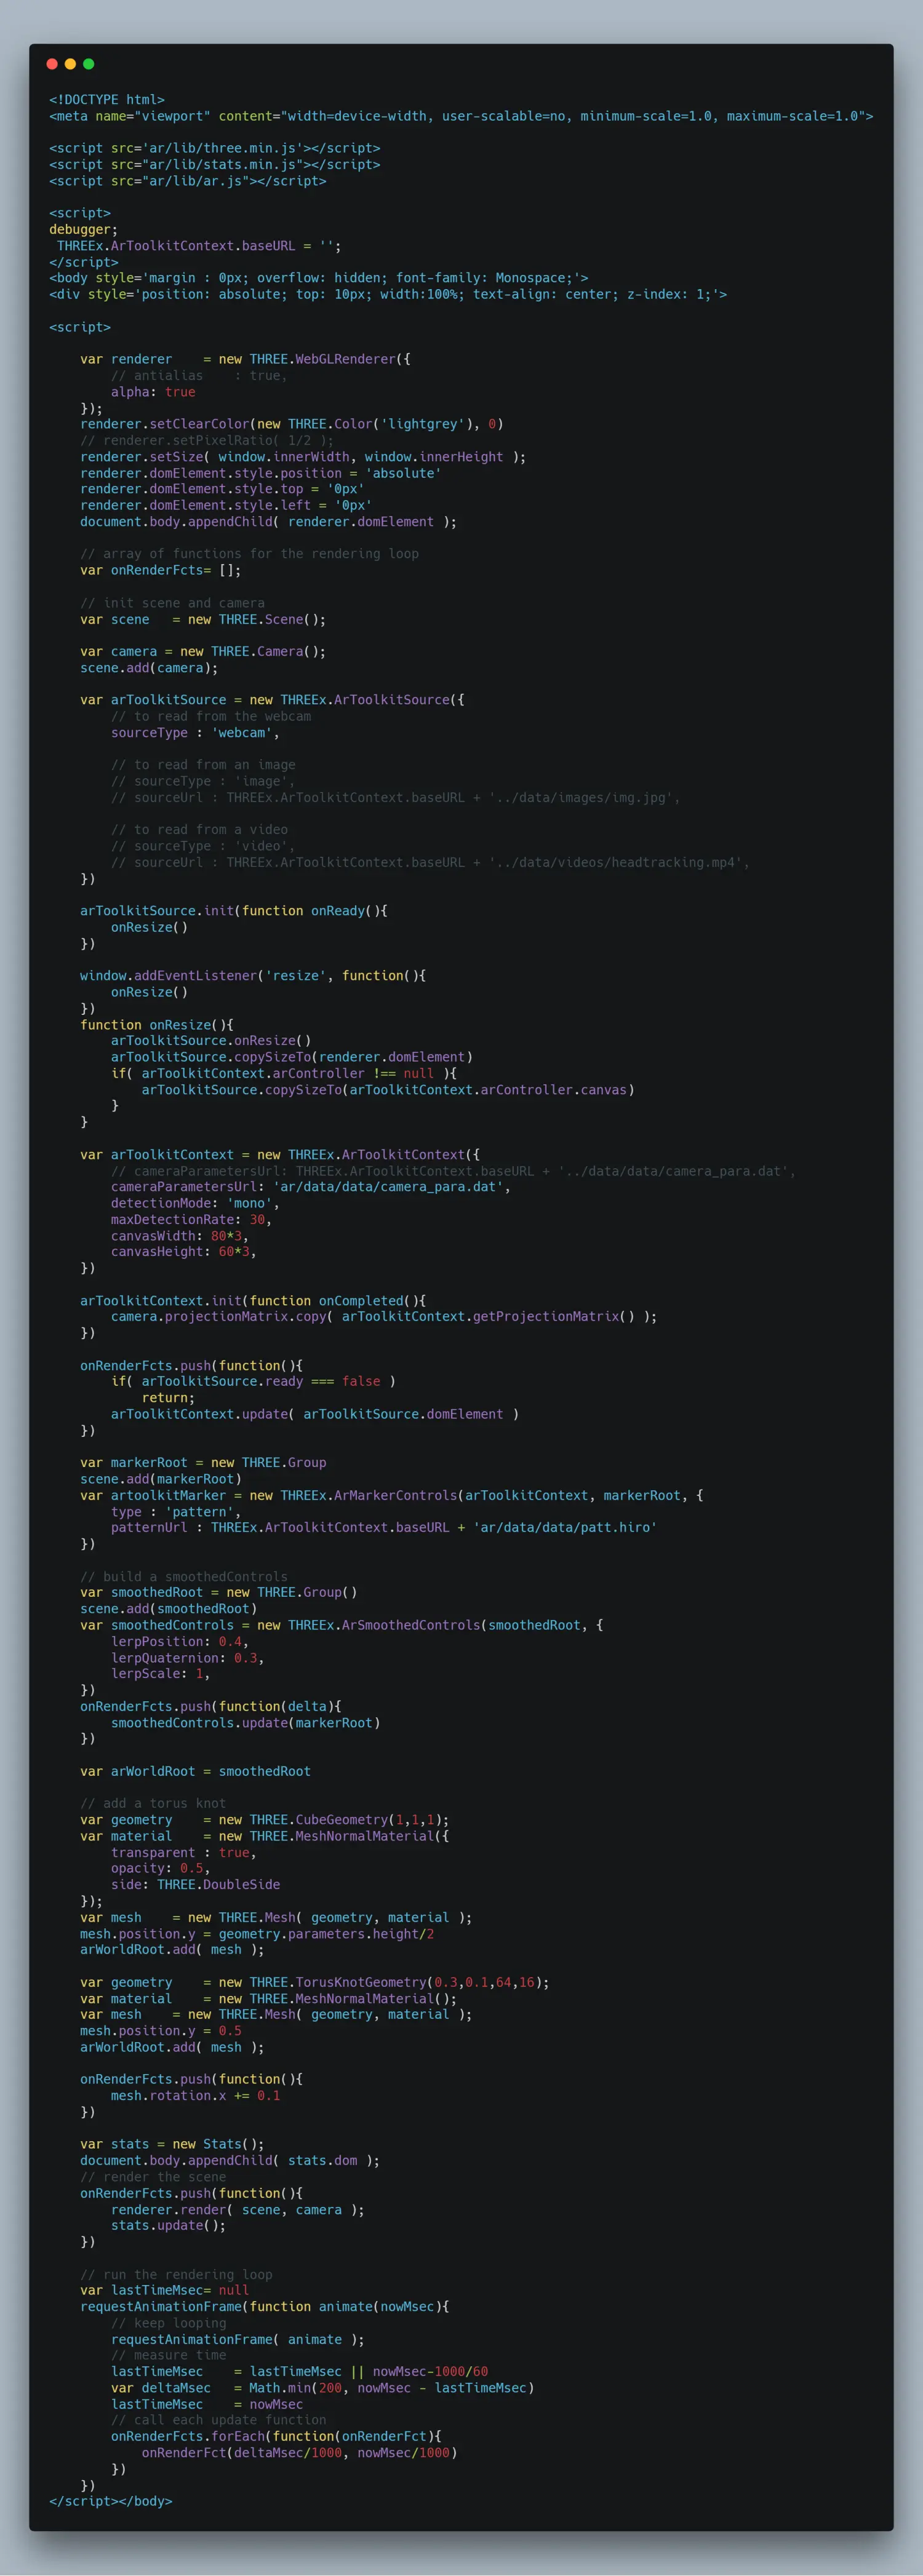Click the 'new THREEx.ArToolkitSource({' line
Image resolution: width=923 pixels, height=2576 pixels.
pos(272,700)
